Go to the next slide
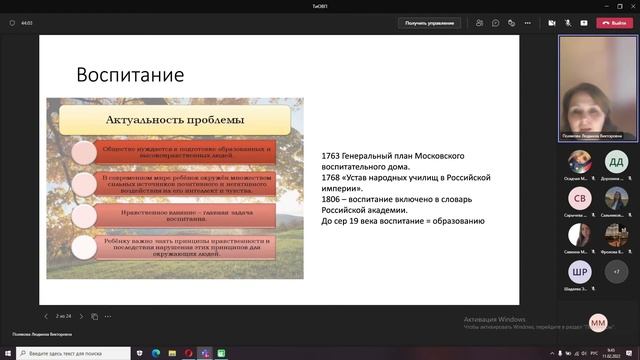The height and width of the screenshot is (360, 640). click(81, 316)
